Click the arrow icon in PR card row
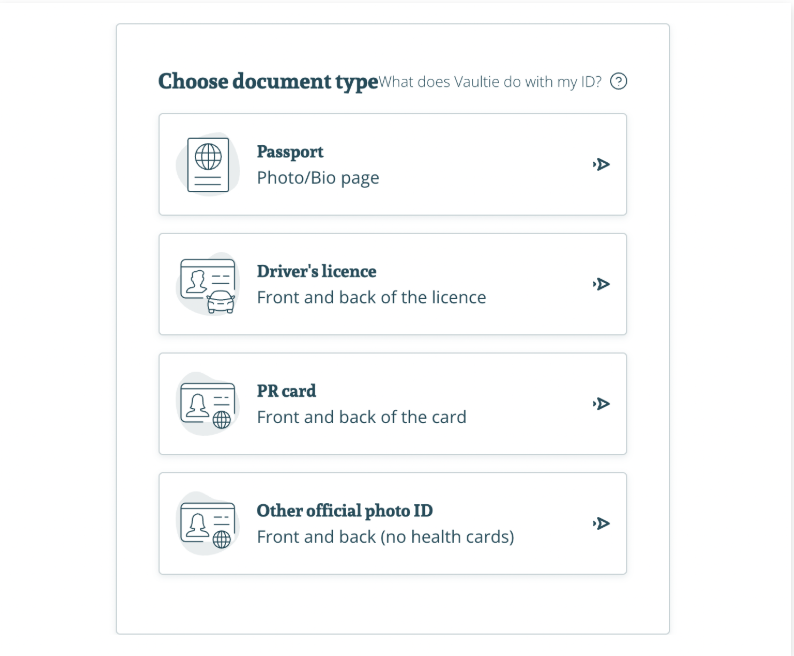 point(601,404)
